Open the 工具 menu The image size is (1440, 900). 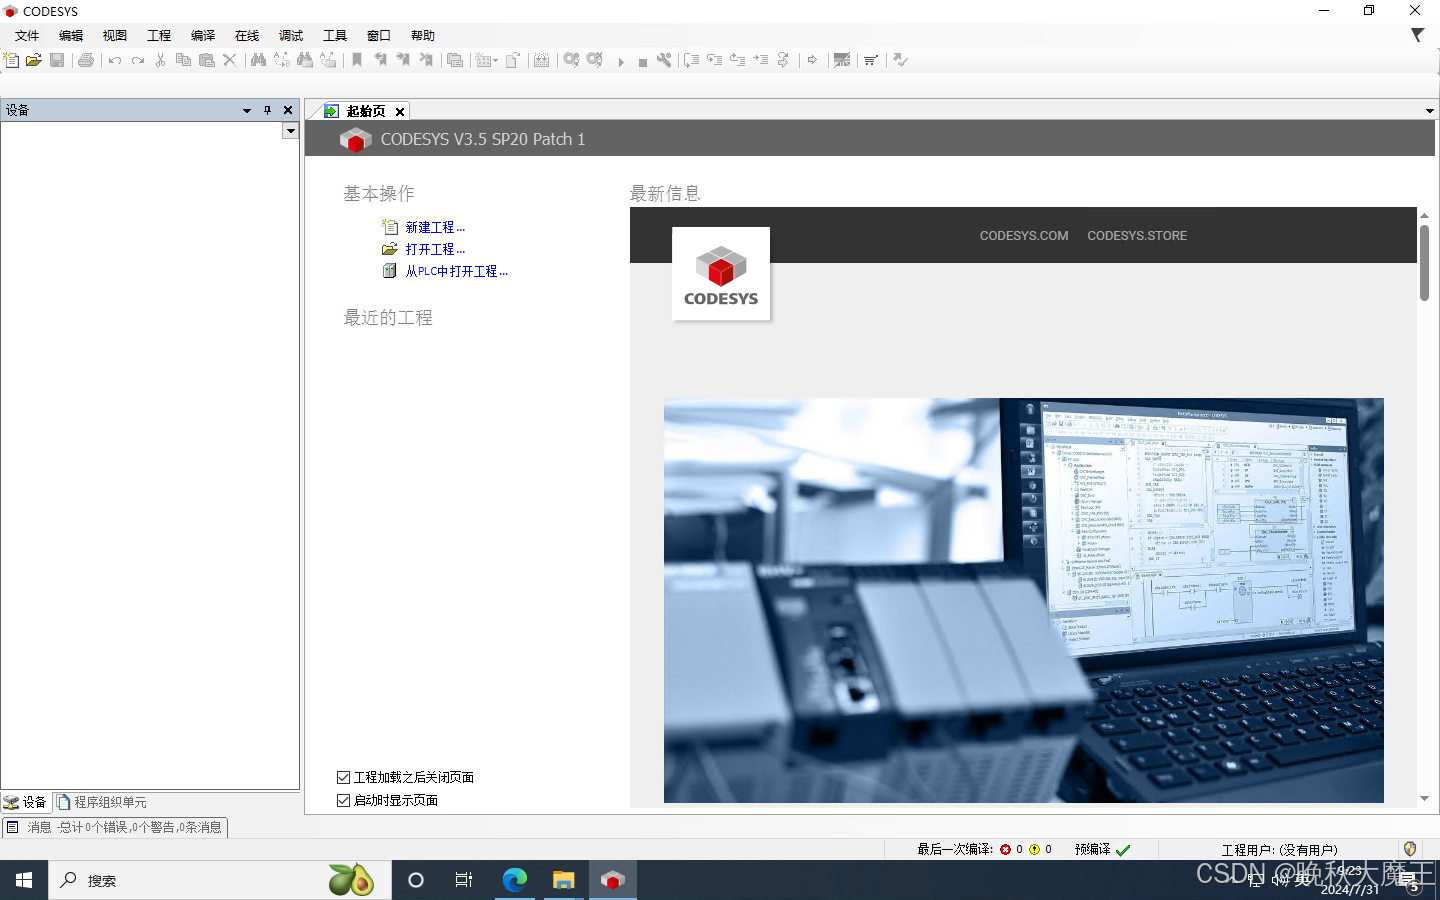[x=335, y=35]
